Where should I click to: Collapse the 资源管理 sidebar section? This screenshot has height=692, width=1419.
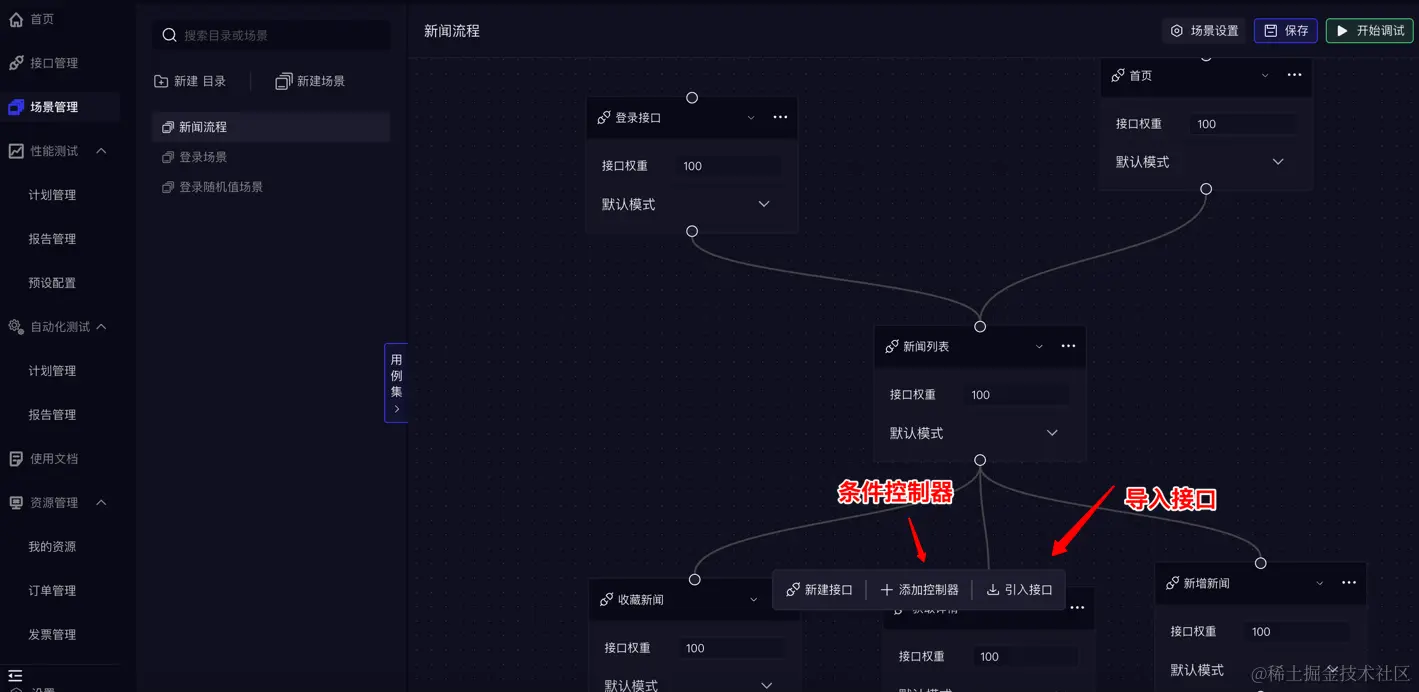[101, 503]
